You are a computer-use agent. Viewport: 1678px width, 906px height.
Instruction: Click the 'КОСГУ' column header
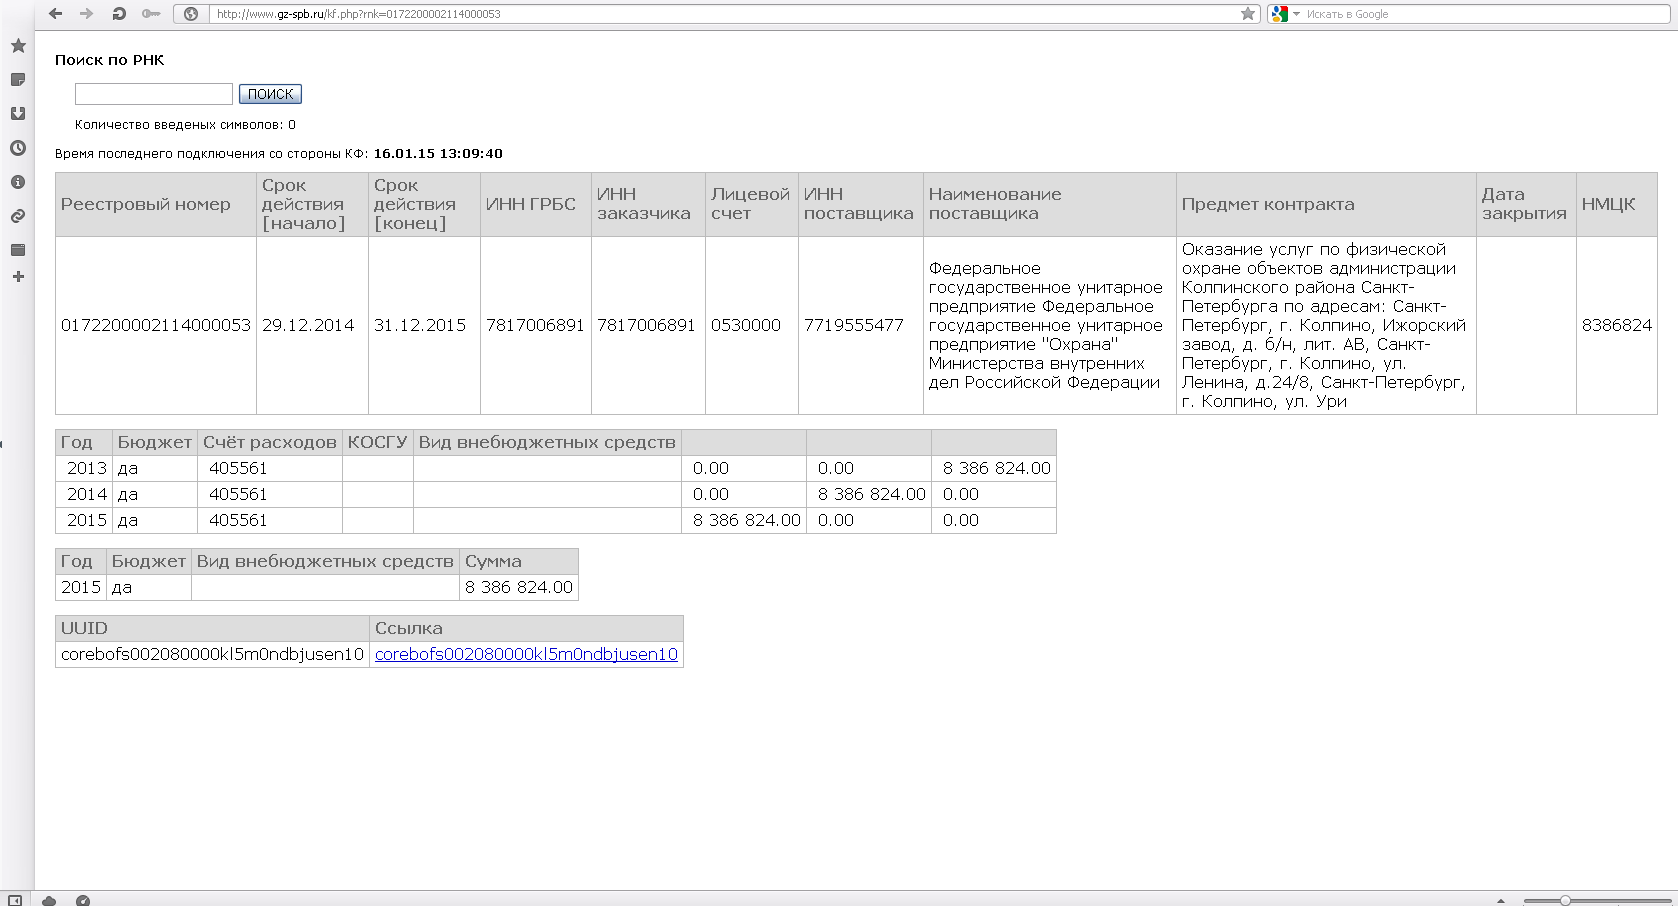pos(378,442)
